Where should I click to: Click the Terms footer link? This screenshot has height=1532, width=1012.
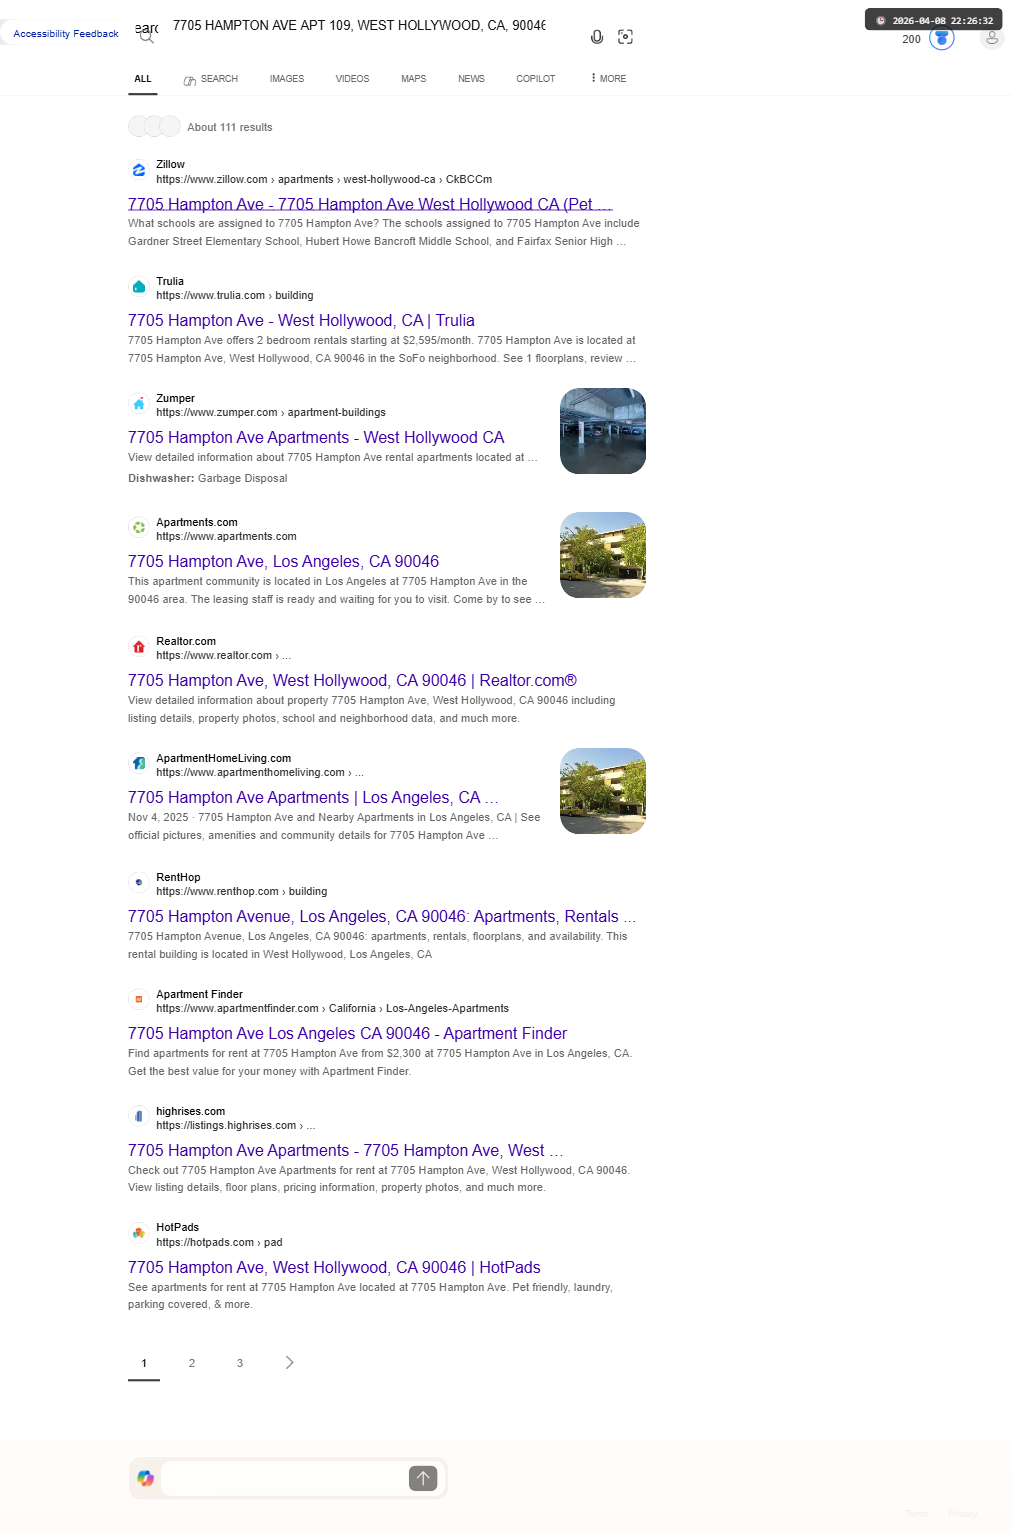[917, 1514]
